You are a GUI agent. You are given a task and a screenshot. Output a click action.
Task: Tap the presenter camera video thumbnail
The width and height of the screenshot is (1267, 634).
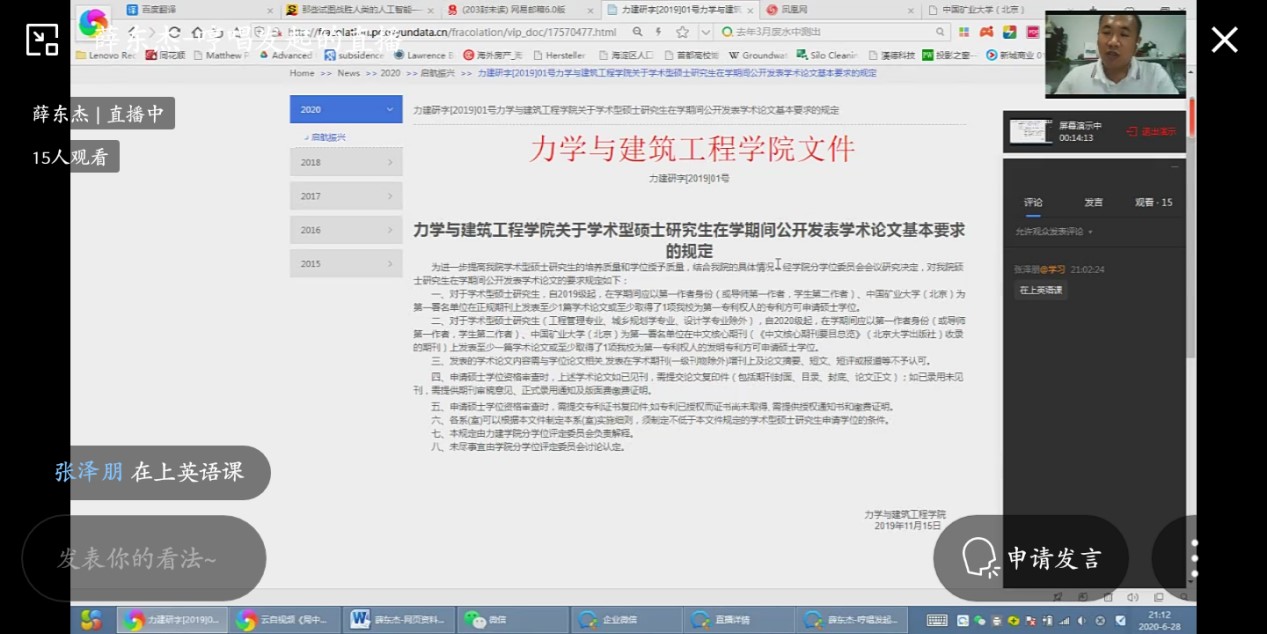tap(1115, 54)
